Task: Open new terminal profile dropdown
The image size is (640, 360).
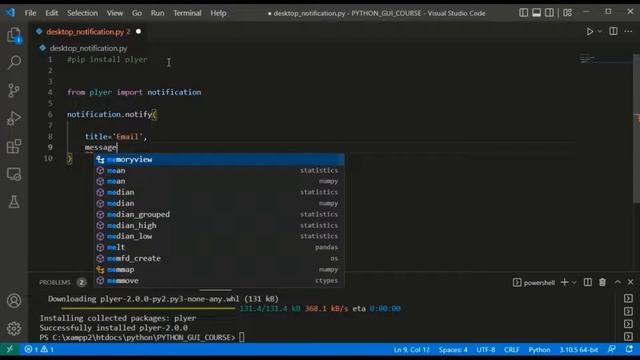Action: [x=574, y=282]
